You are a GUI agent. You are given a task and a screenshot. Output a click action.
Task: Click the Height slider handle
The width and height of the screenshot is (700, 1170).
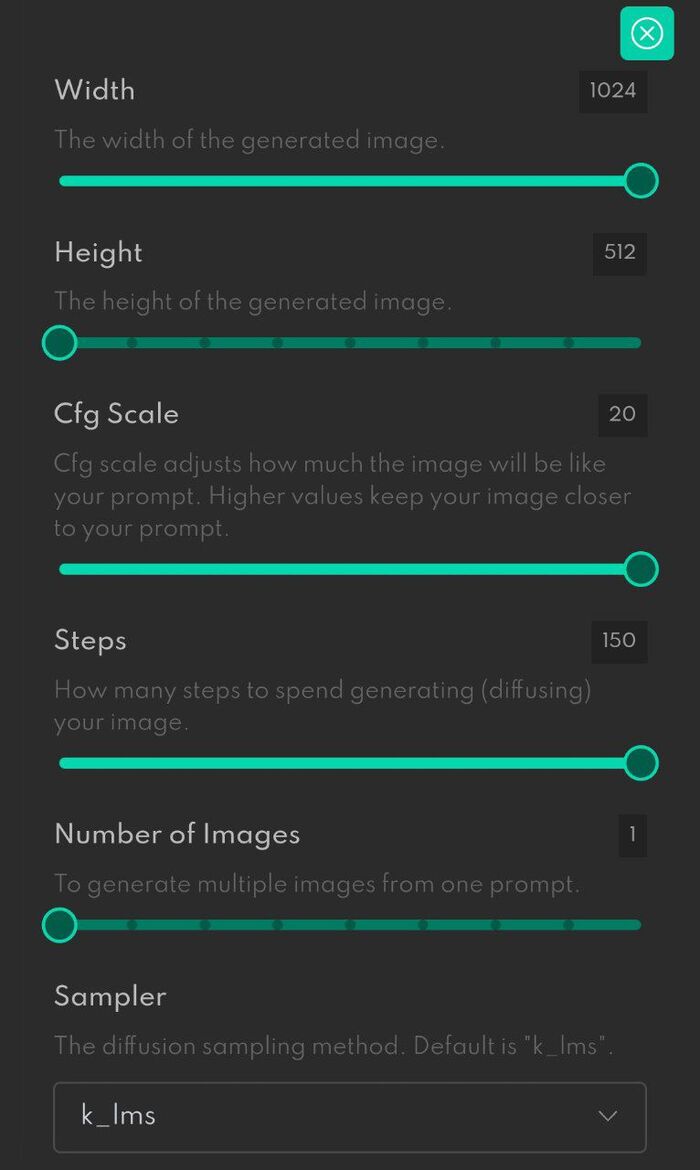click(x=60, y=343)
